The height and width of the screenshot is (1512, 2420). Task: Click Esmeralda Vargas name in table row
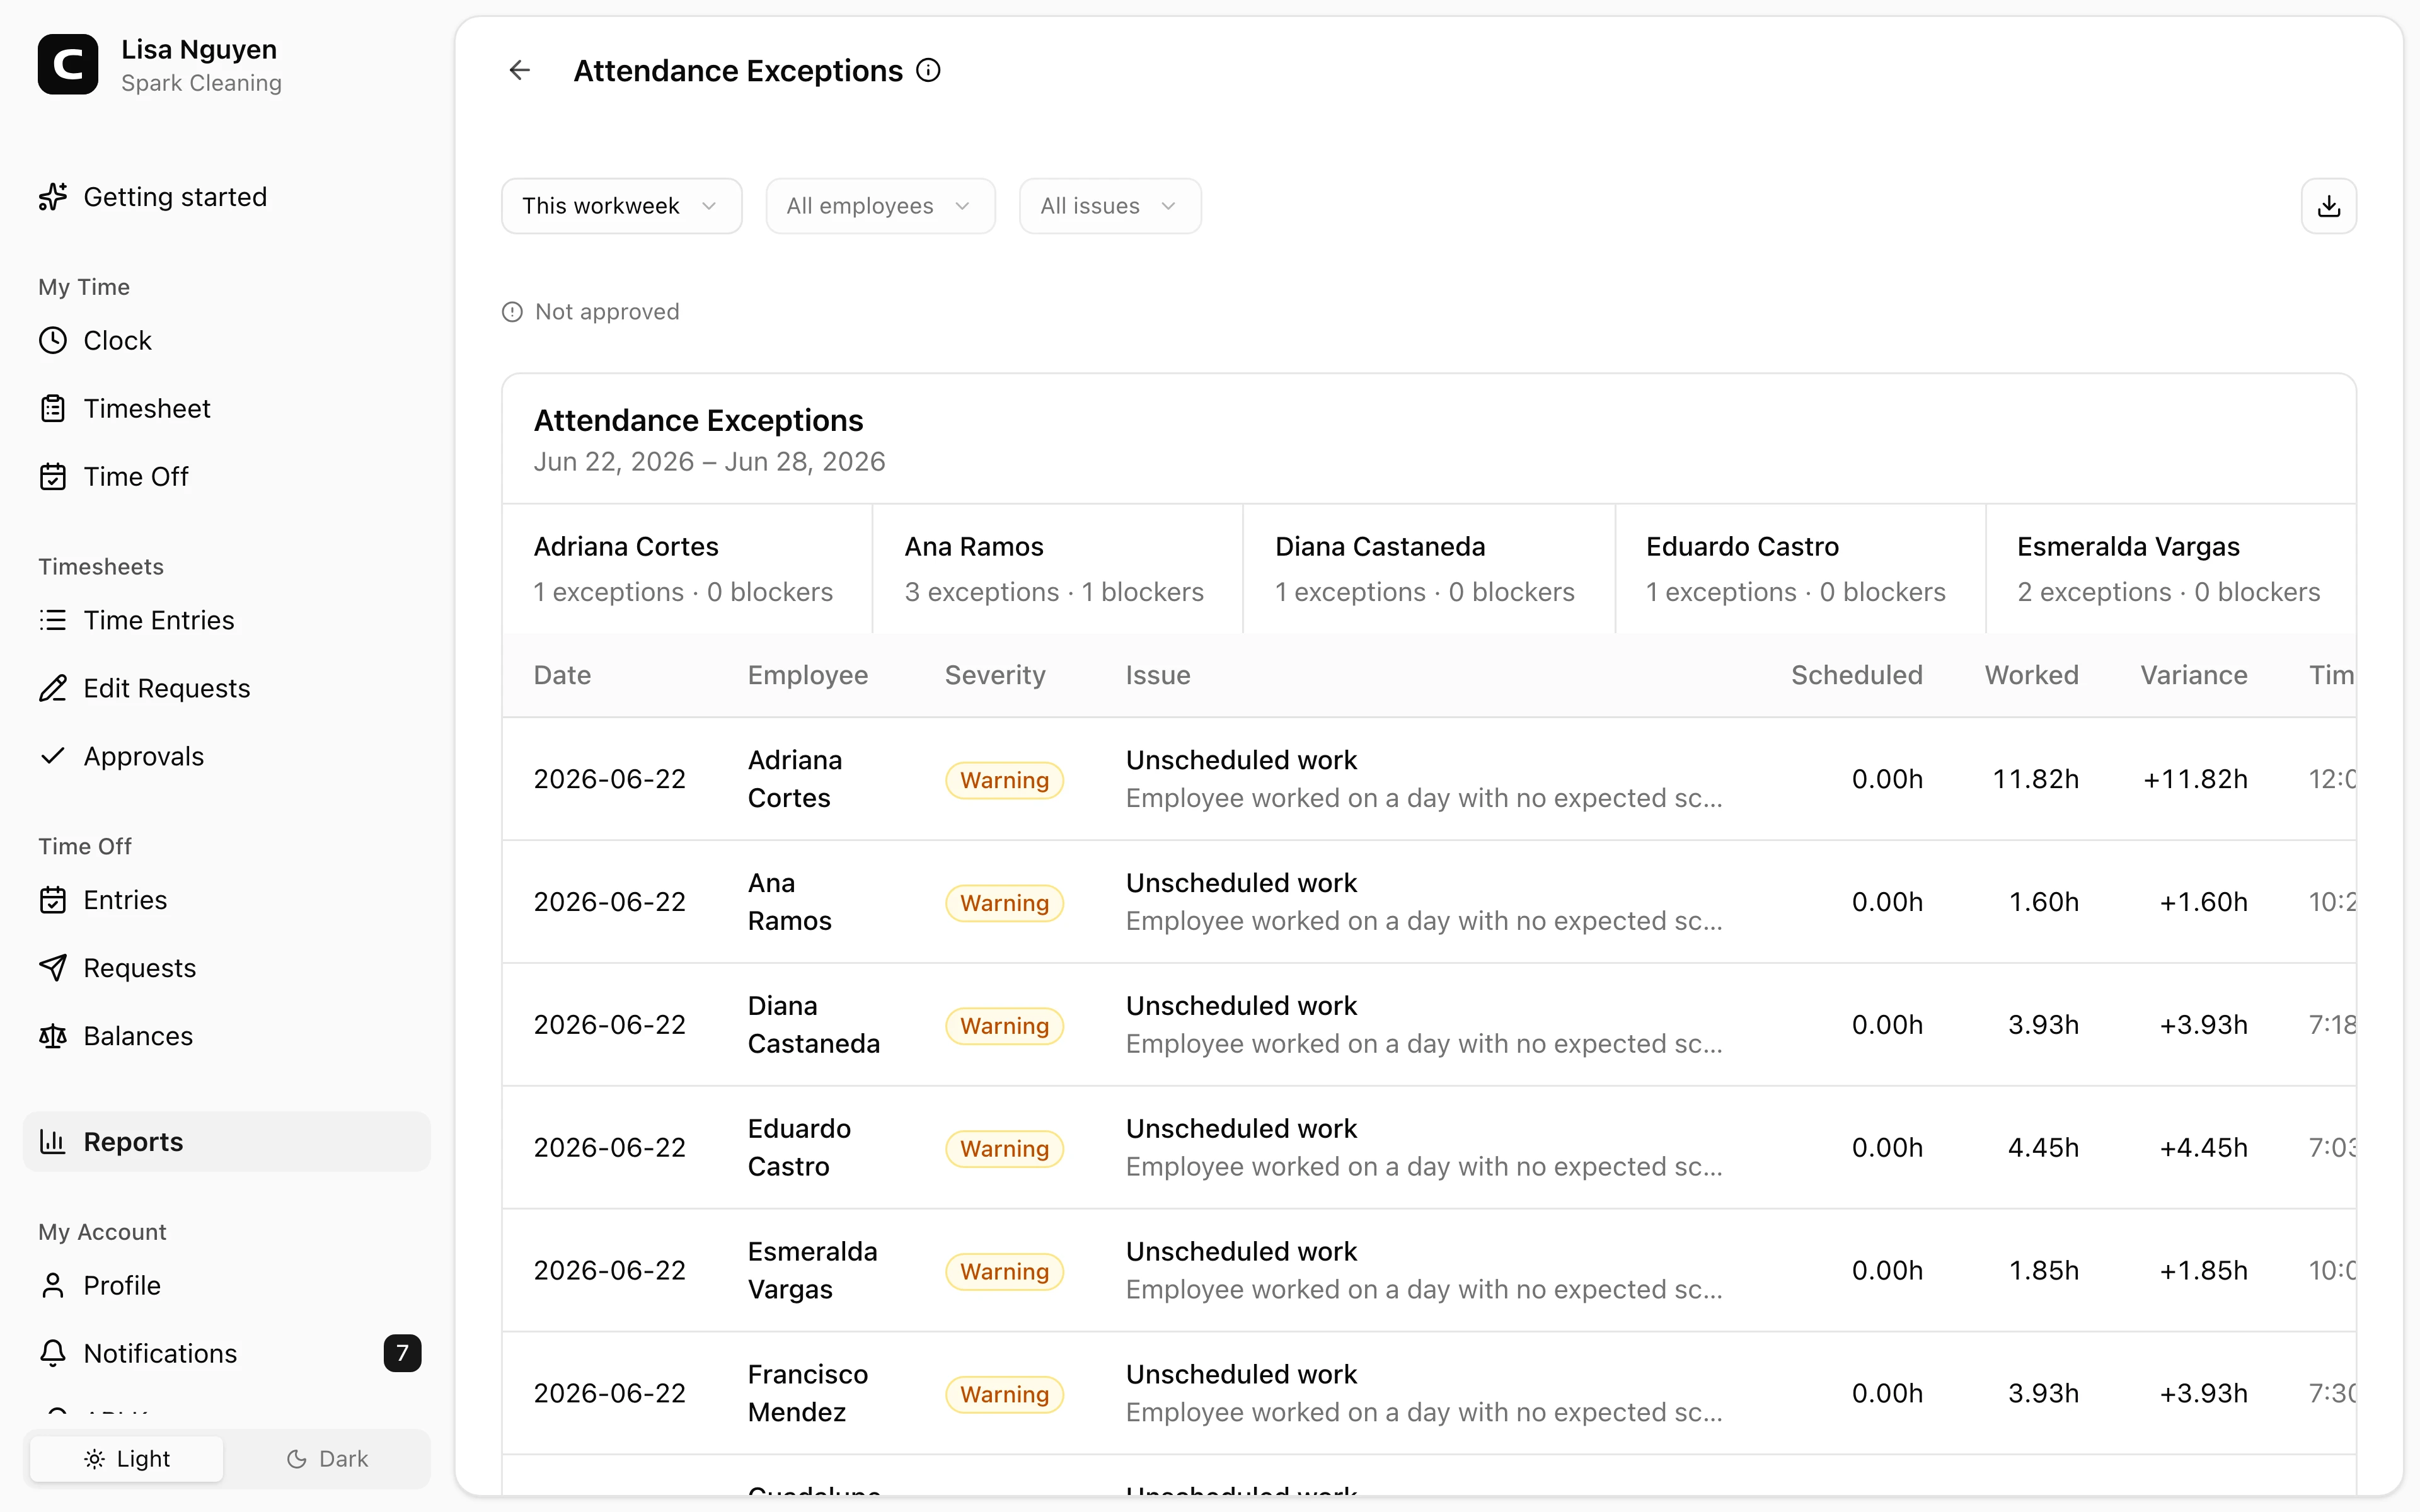click(x=812, y=1271)
